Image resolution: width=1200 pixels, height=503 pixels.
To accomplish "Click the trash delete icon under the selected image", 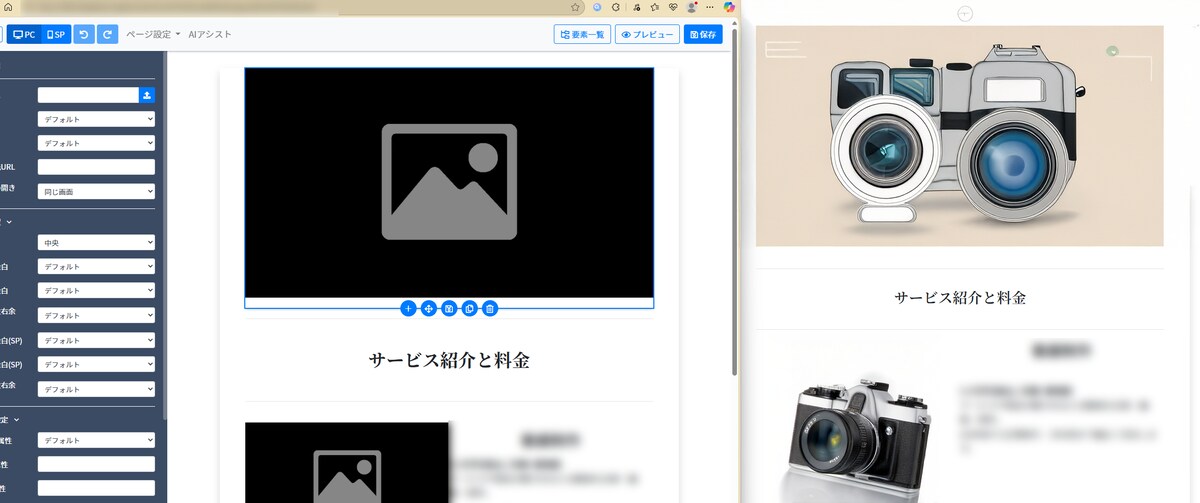I will point(490,308).
